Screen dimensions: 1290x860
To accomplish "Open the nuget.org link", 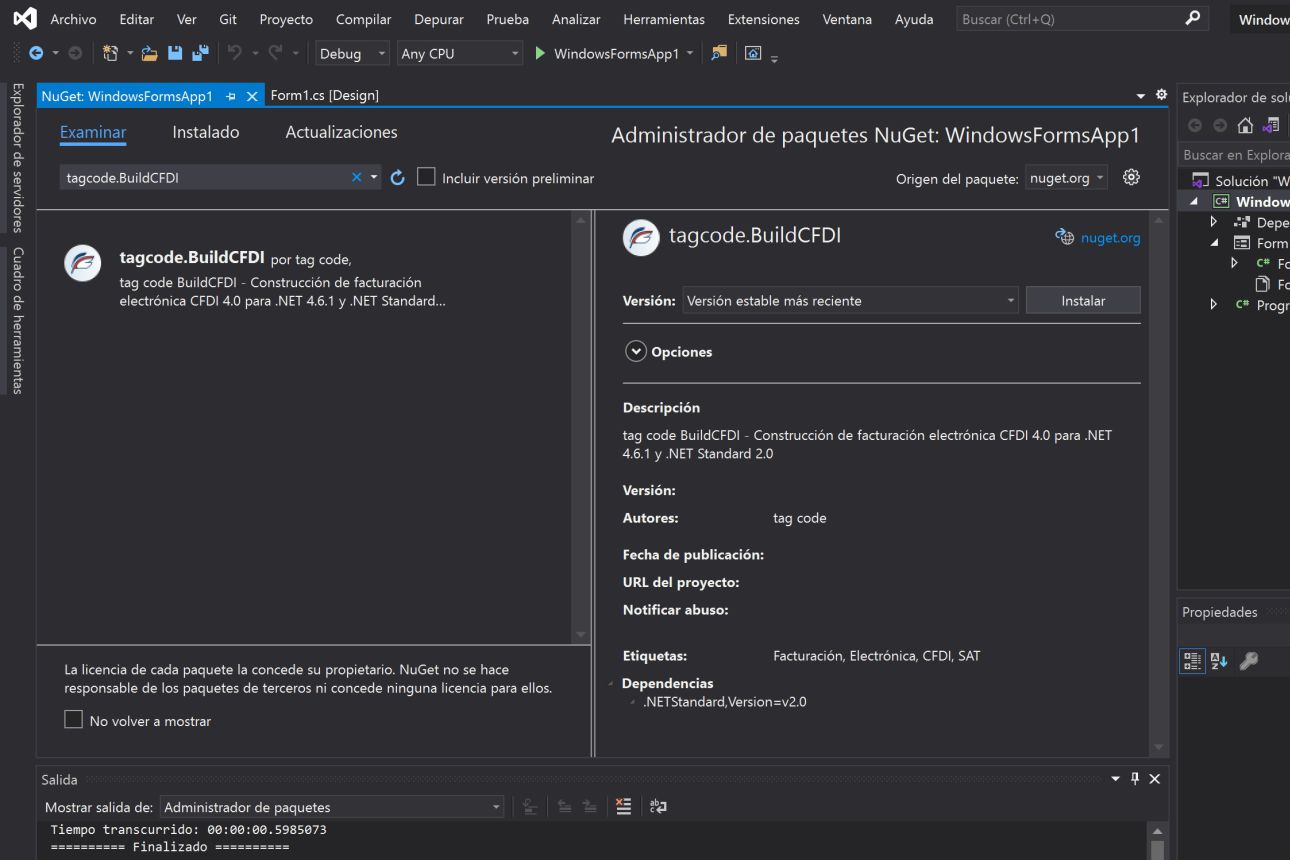I will [1110, 238].
